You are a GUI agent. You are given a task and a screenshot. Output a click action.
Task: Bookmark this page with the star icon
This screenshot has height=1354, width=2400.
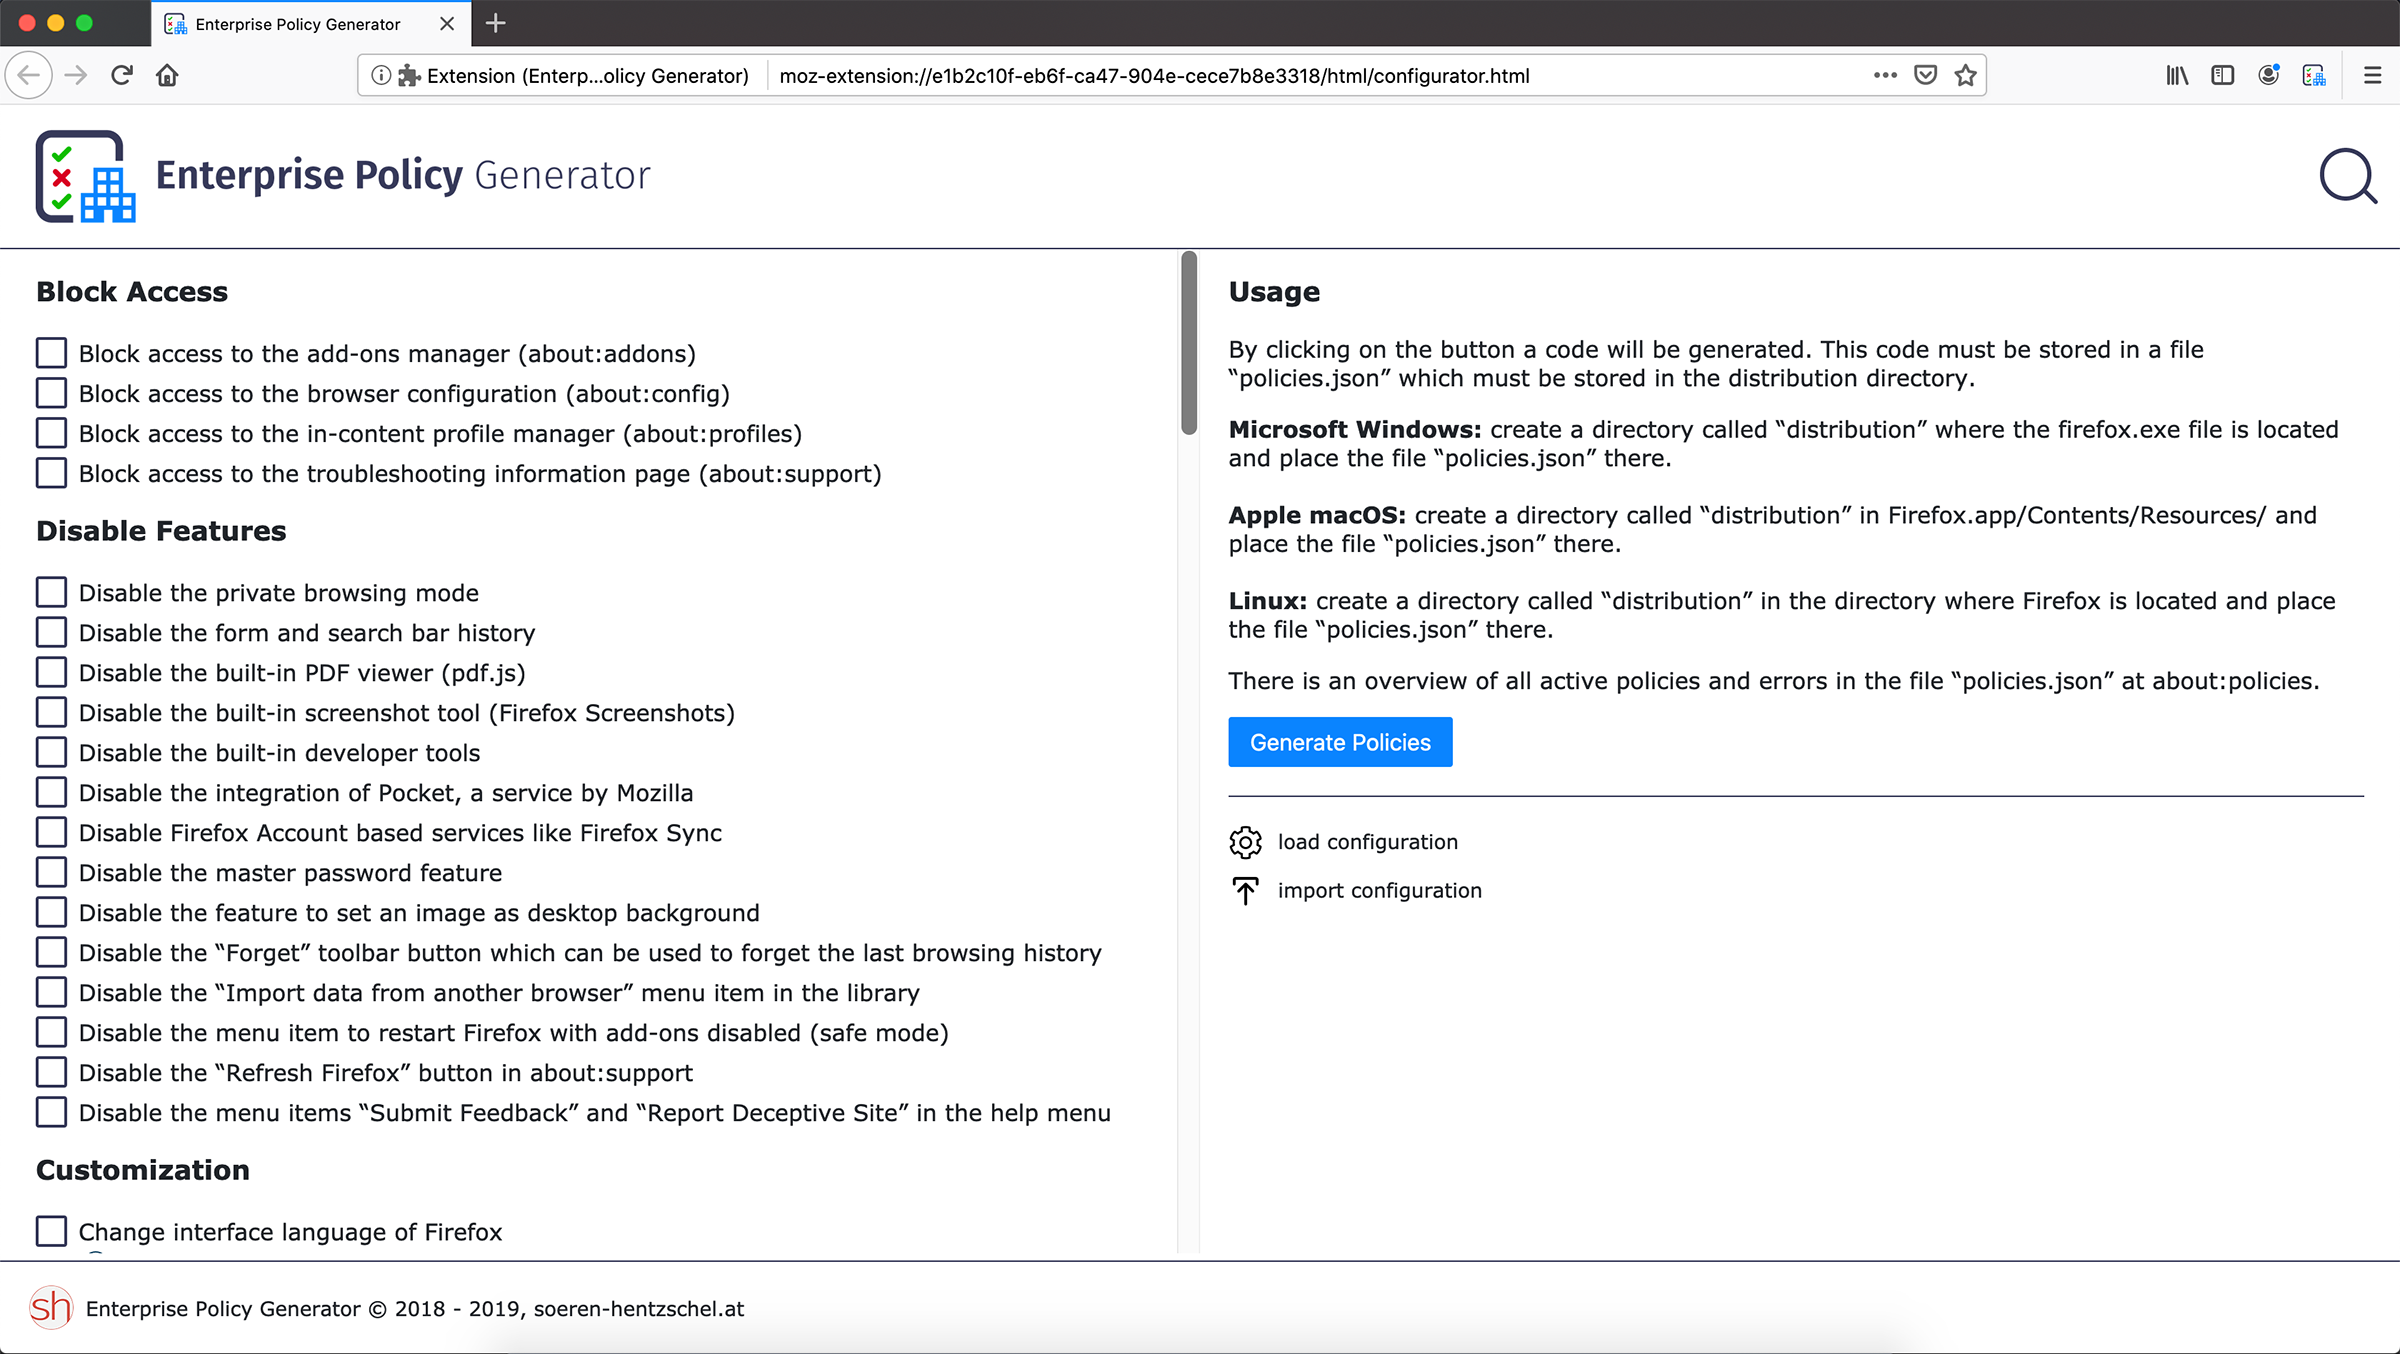coord(1965,75)
